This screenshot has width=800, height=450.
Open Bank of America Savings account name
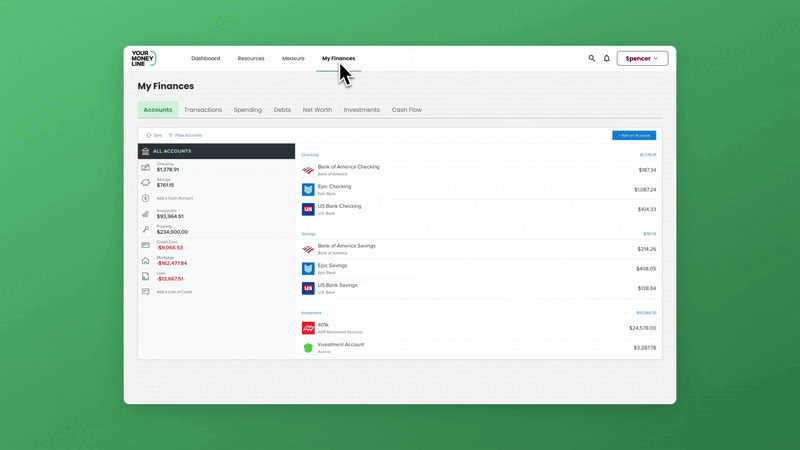pyautogui.click(x=346, y=246)
